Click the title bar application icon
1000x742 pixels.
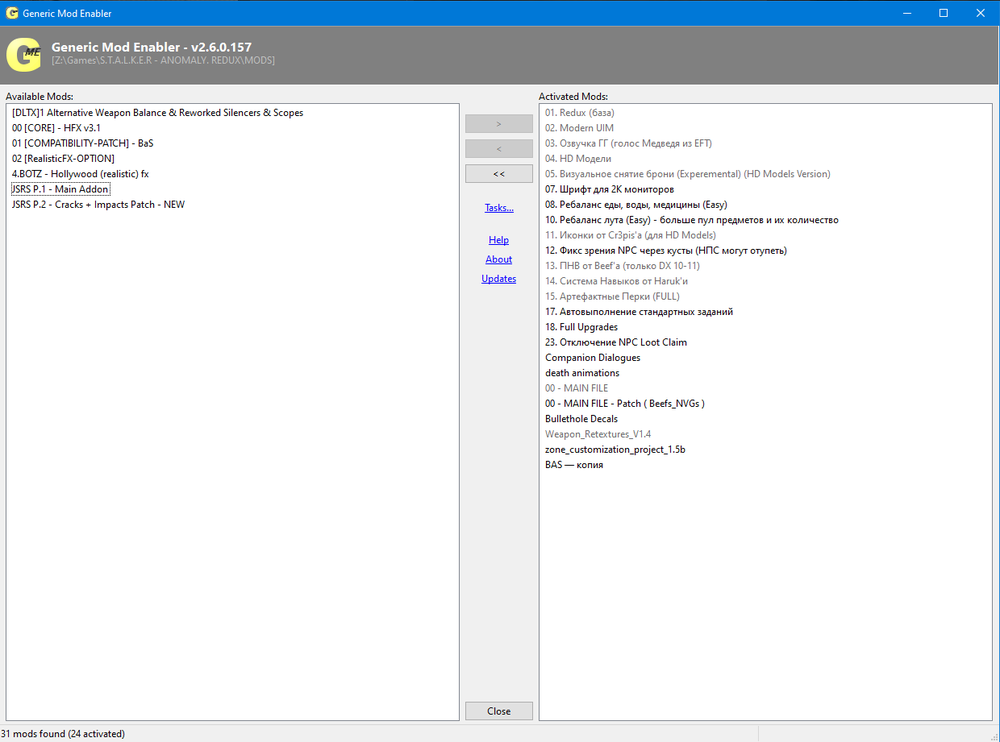[x=11, y=13]
